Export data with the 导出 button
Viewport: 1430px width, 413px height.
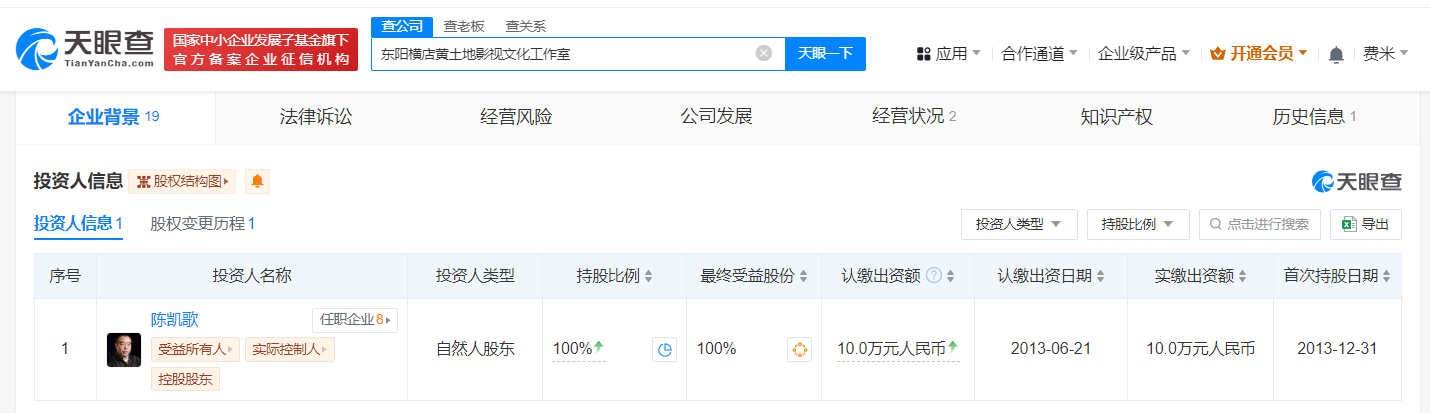tap(1365, 224)
